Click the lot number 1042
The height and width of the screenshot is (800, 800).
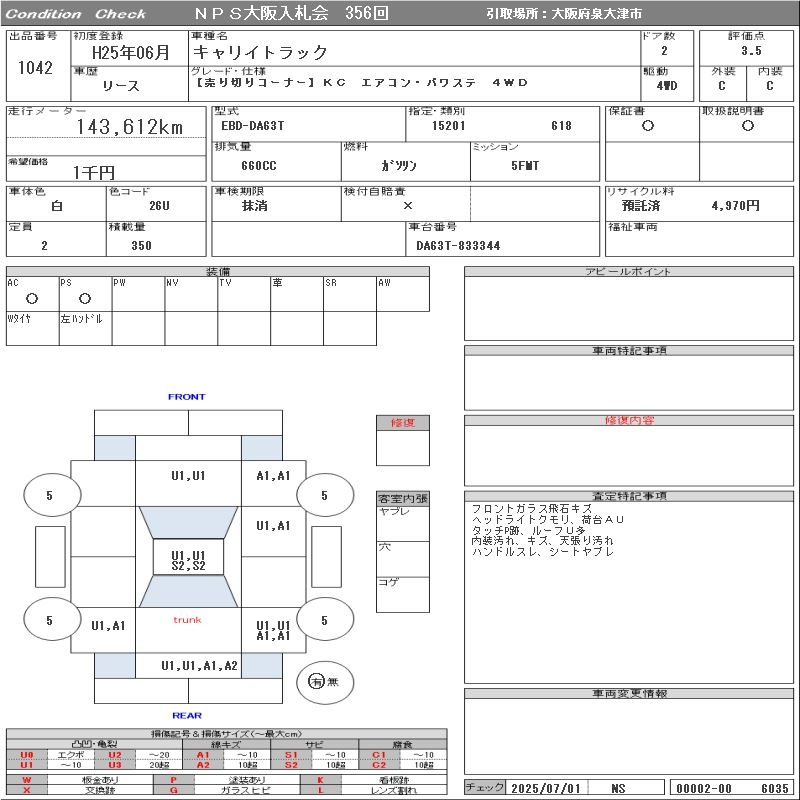35,68
